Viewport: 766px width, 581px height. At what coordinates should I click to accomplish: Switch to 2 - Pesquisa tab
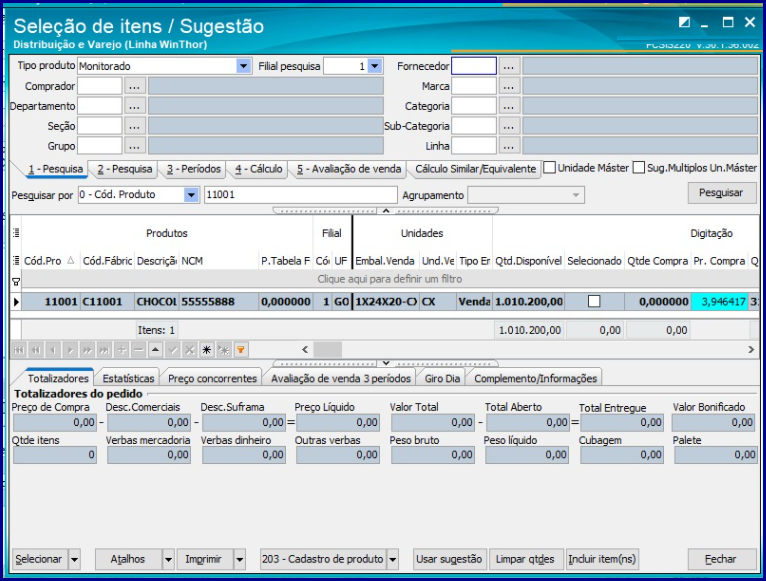(125, 169)
